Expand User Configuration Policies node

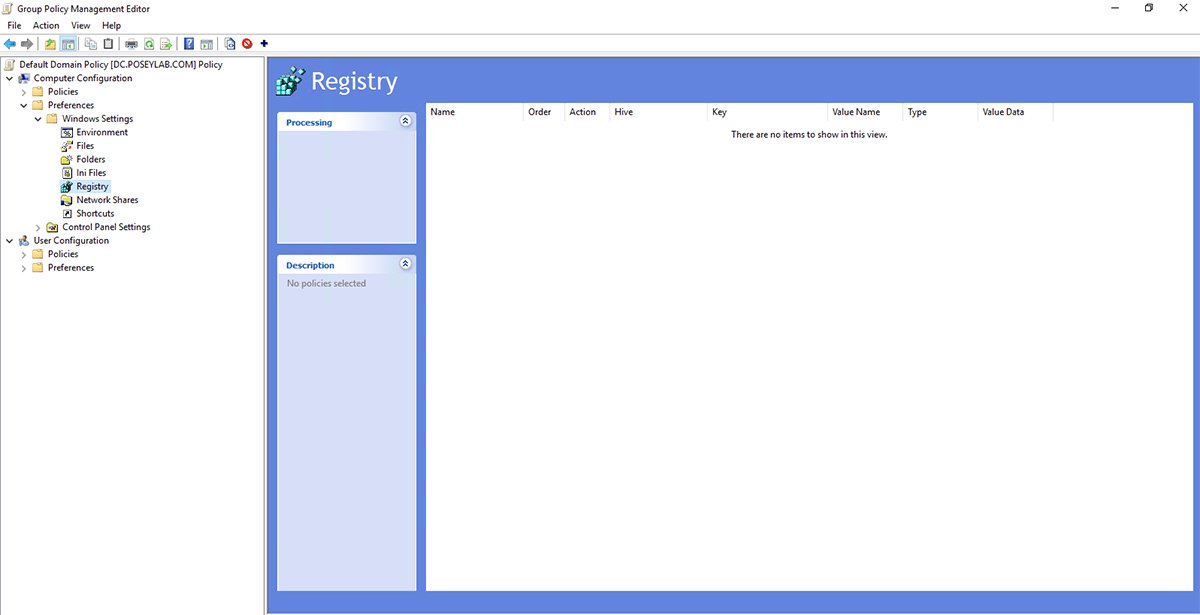24,255
